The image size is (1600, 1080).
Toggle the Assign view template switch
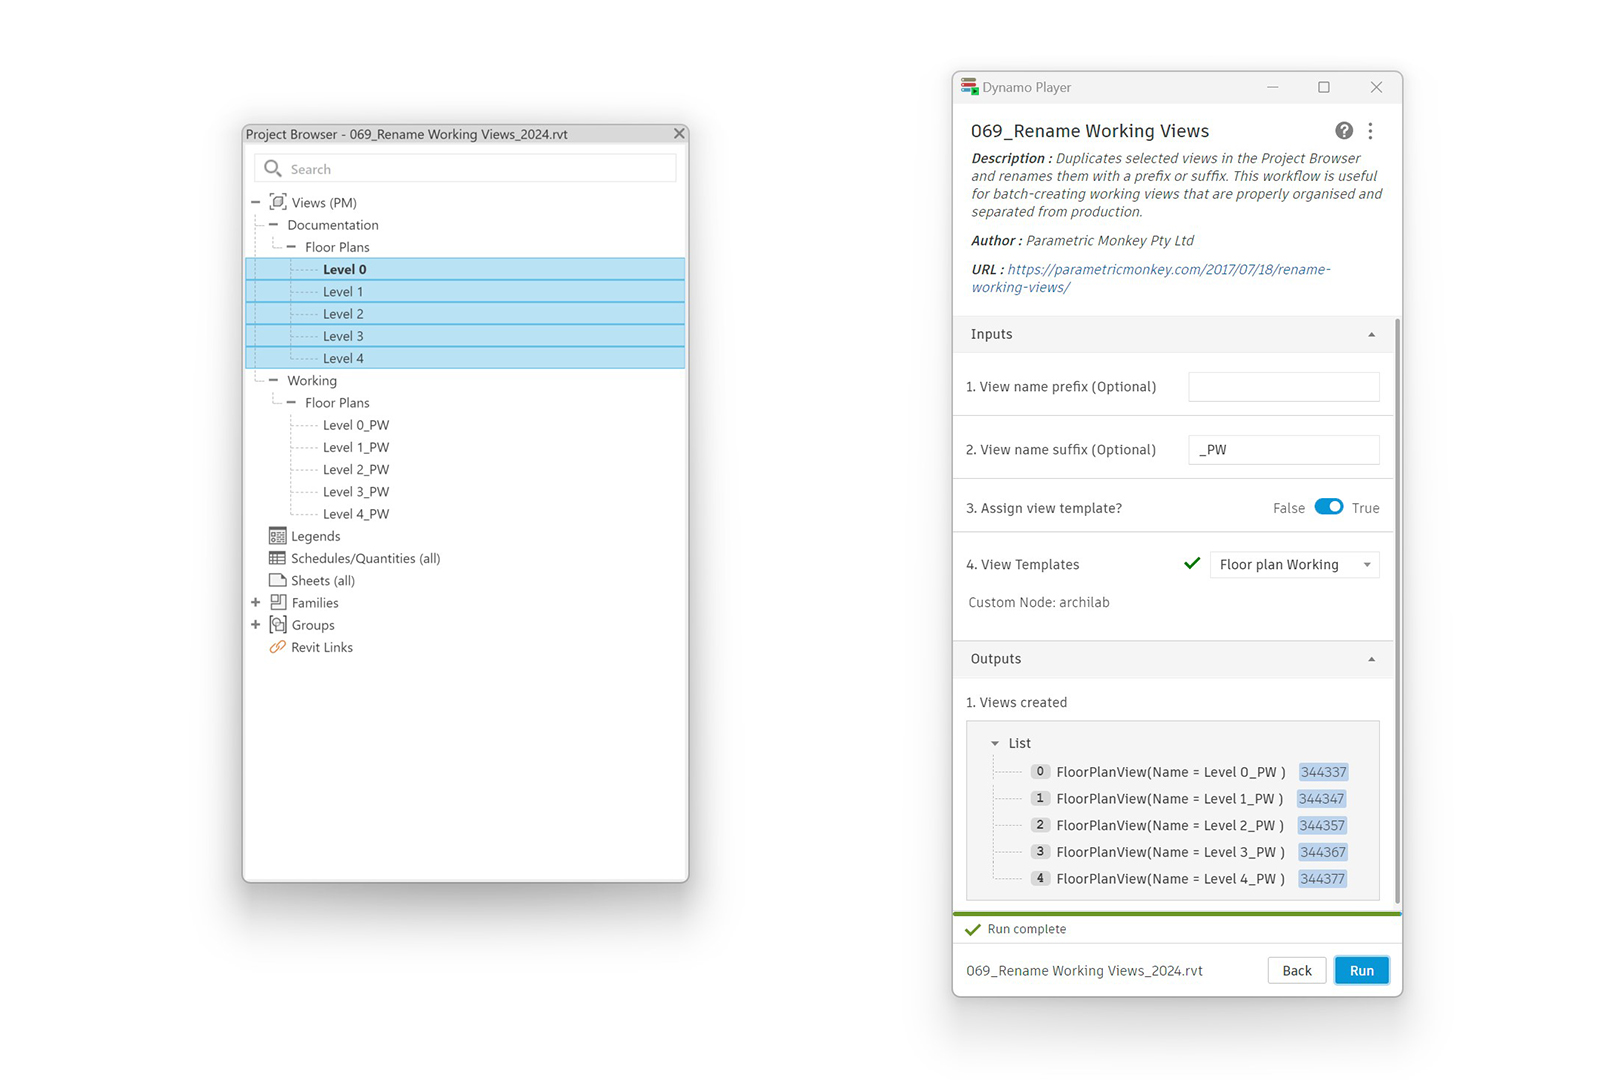coord(1328,507)
